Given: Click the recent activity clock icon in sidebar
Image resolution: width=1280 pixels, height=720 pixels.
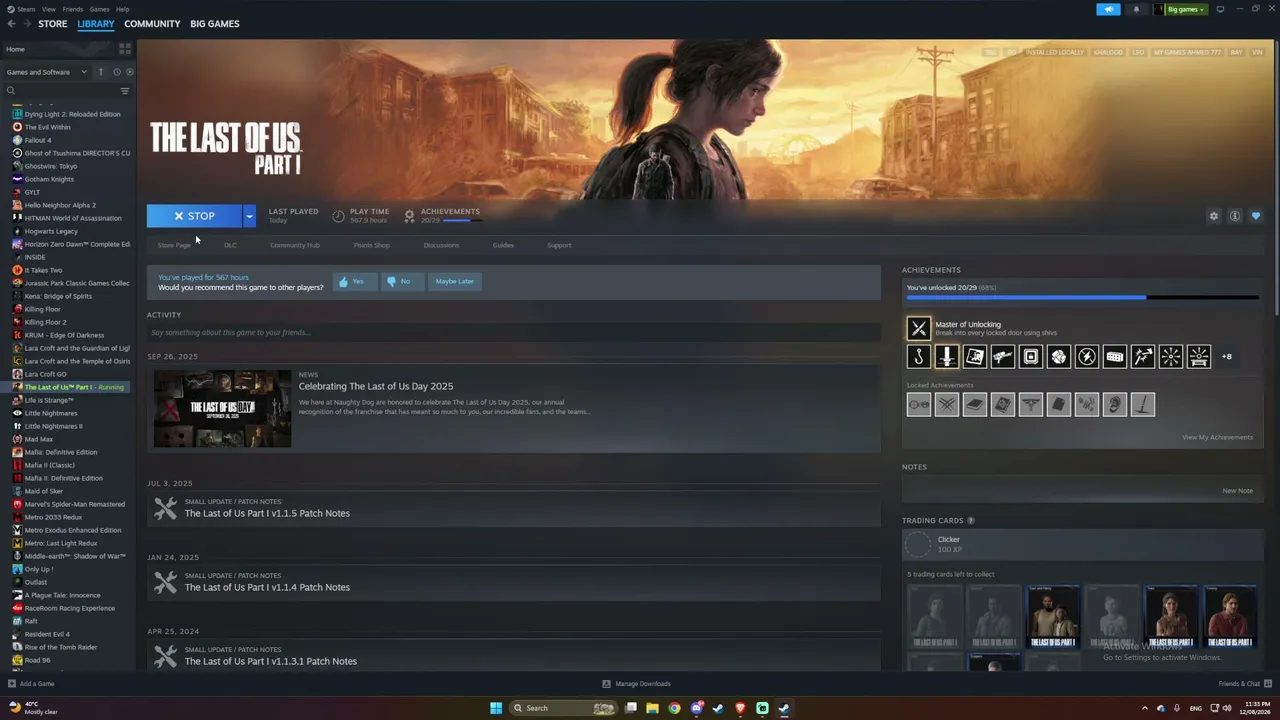Looking at the screenshot, I should tap(117, 72).
